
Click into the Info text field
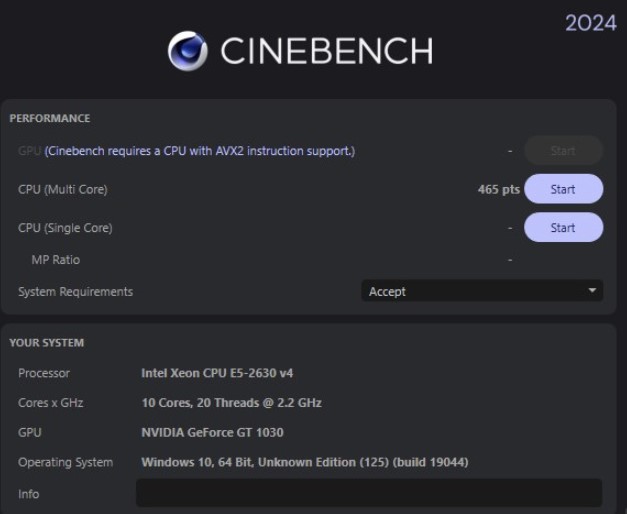pyautogui.click(x=368, y=493)
